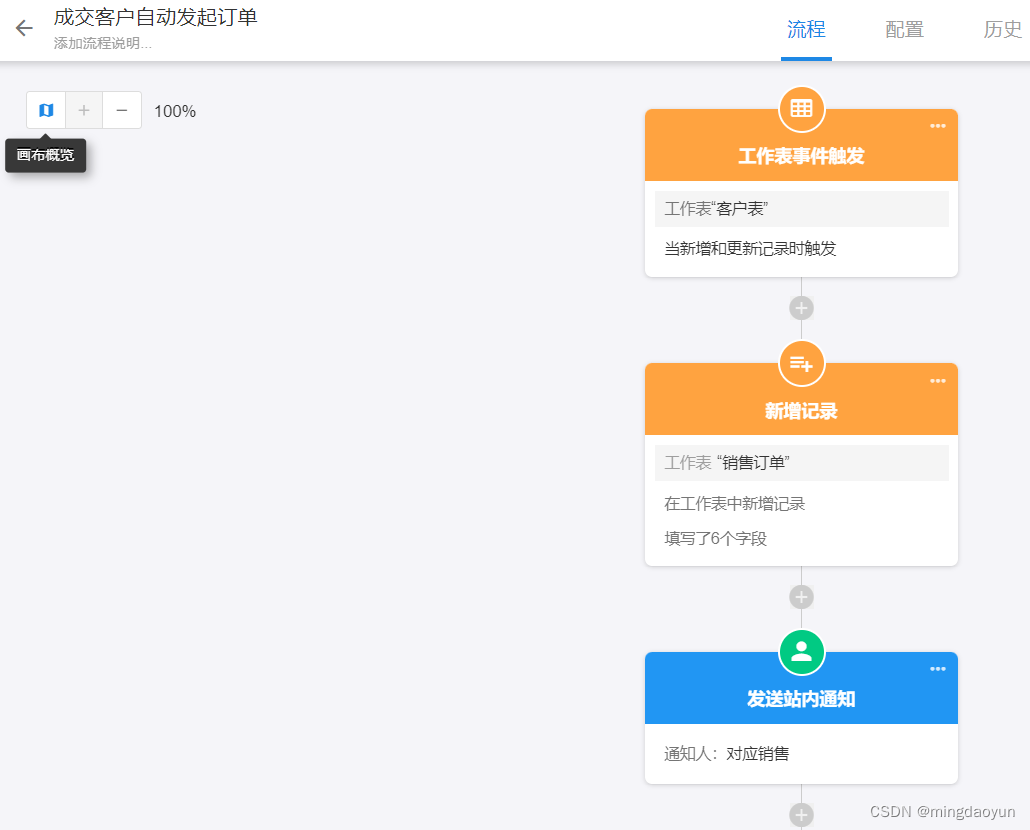
Task: Click the back arrow to exit the workflow
Action: [x=23, y=28]
